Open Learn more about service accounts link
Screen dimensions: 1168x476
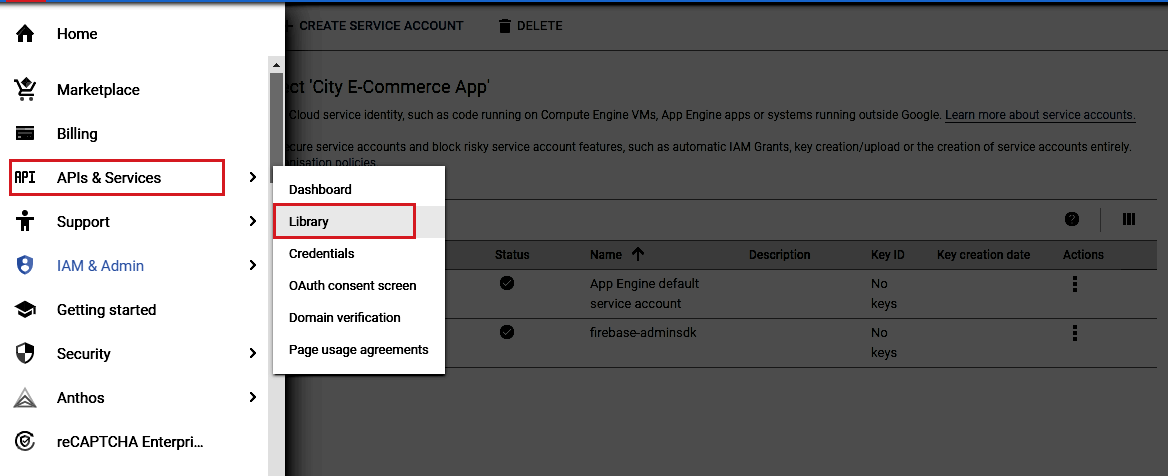coord(1040,115)
